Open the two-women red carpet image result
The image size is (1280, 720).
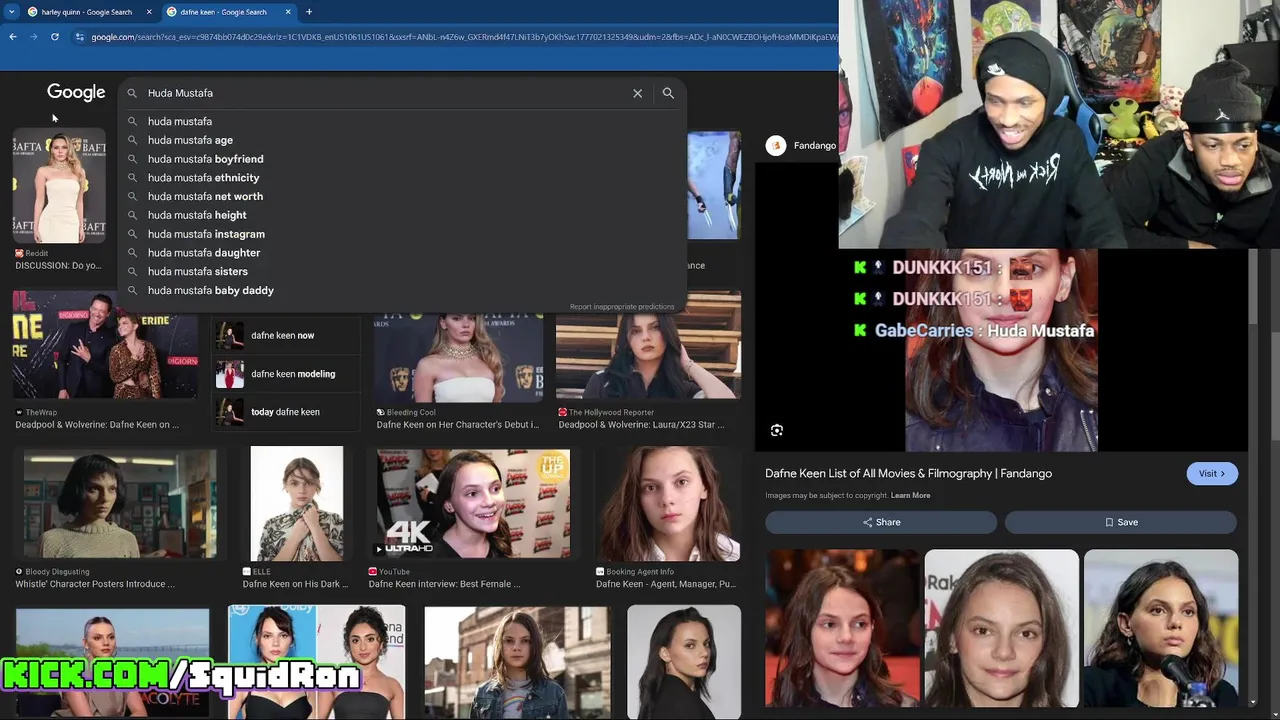tap(316, 662)
